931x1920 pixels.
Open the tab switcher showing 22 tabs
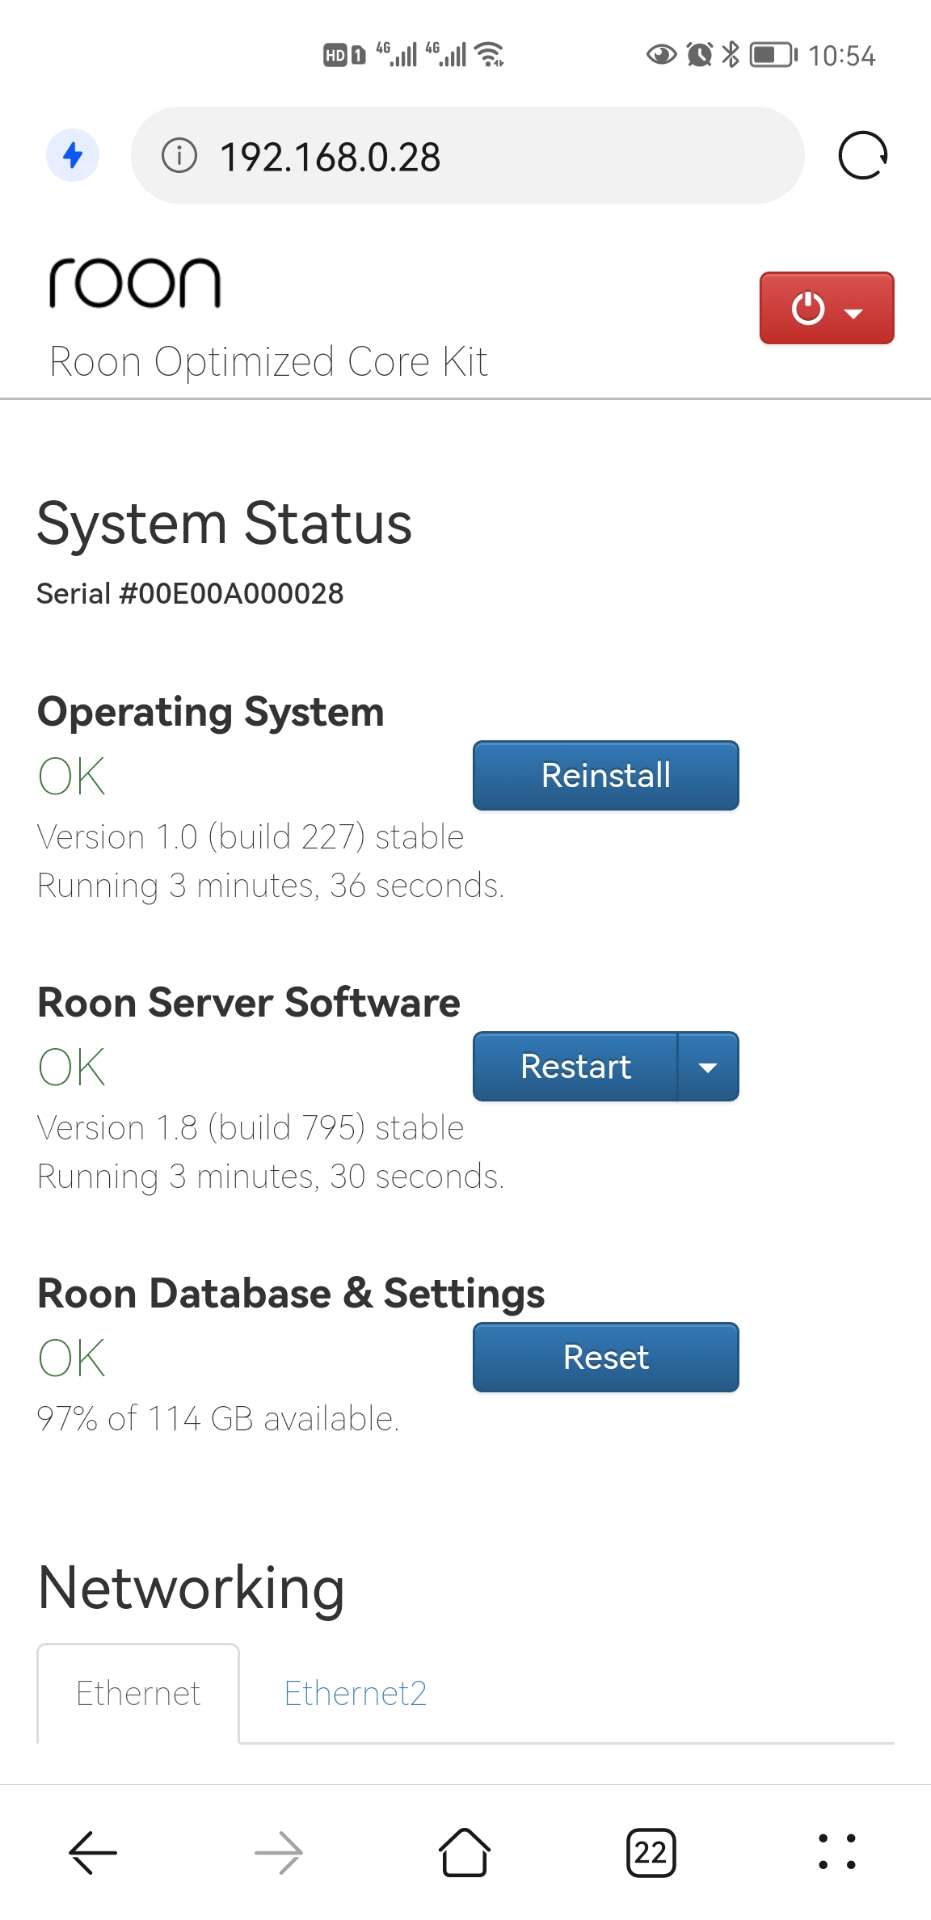pyautogui.click(x=651, y=1853)
